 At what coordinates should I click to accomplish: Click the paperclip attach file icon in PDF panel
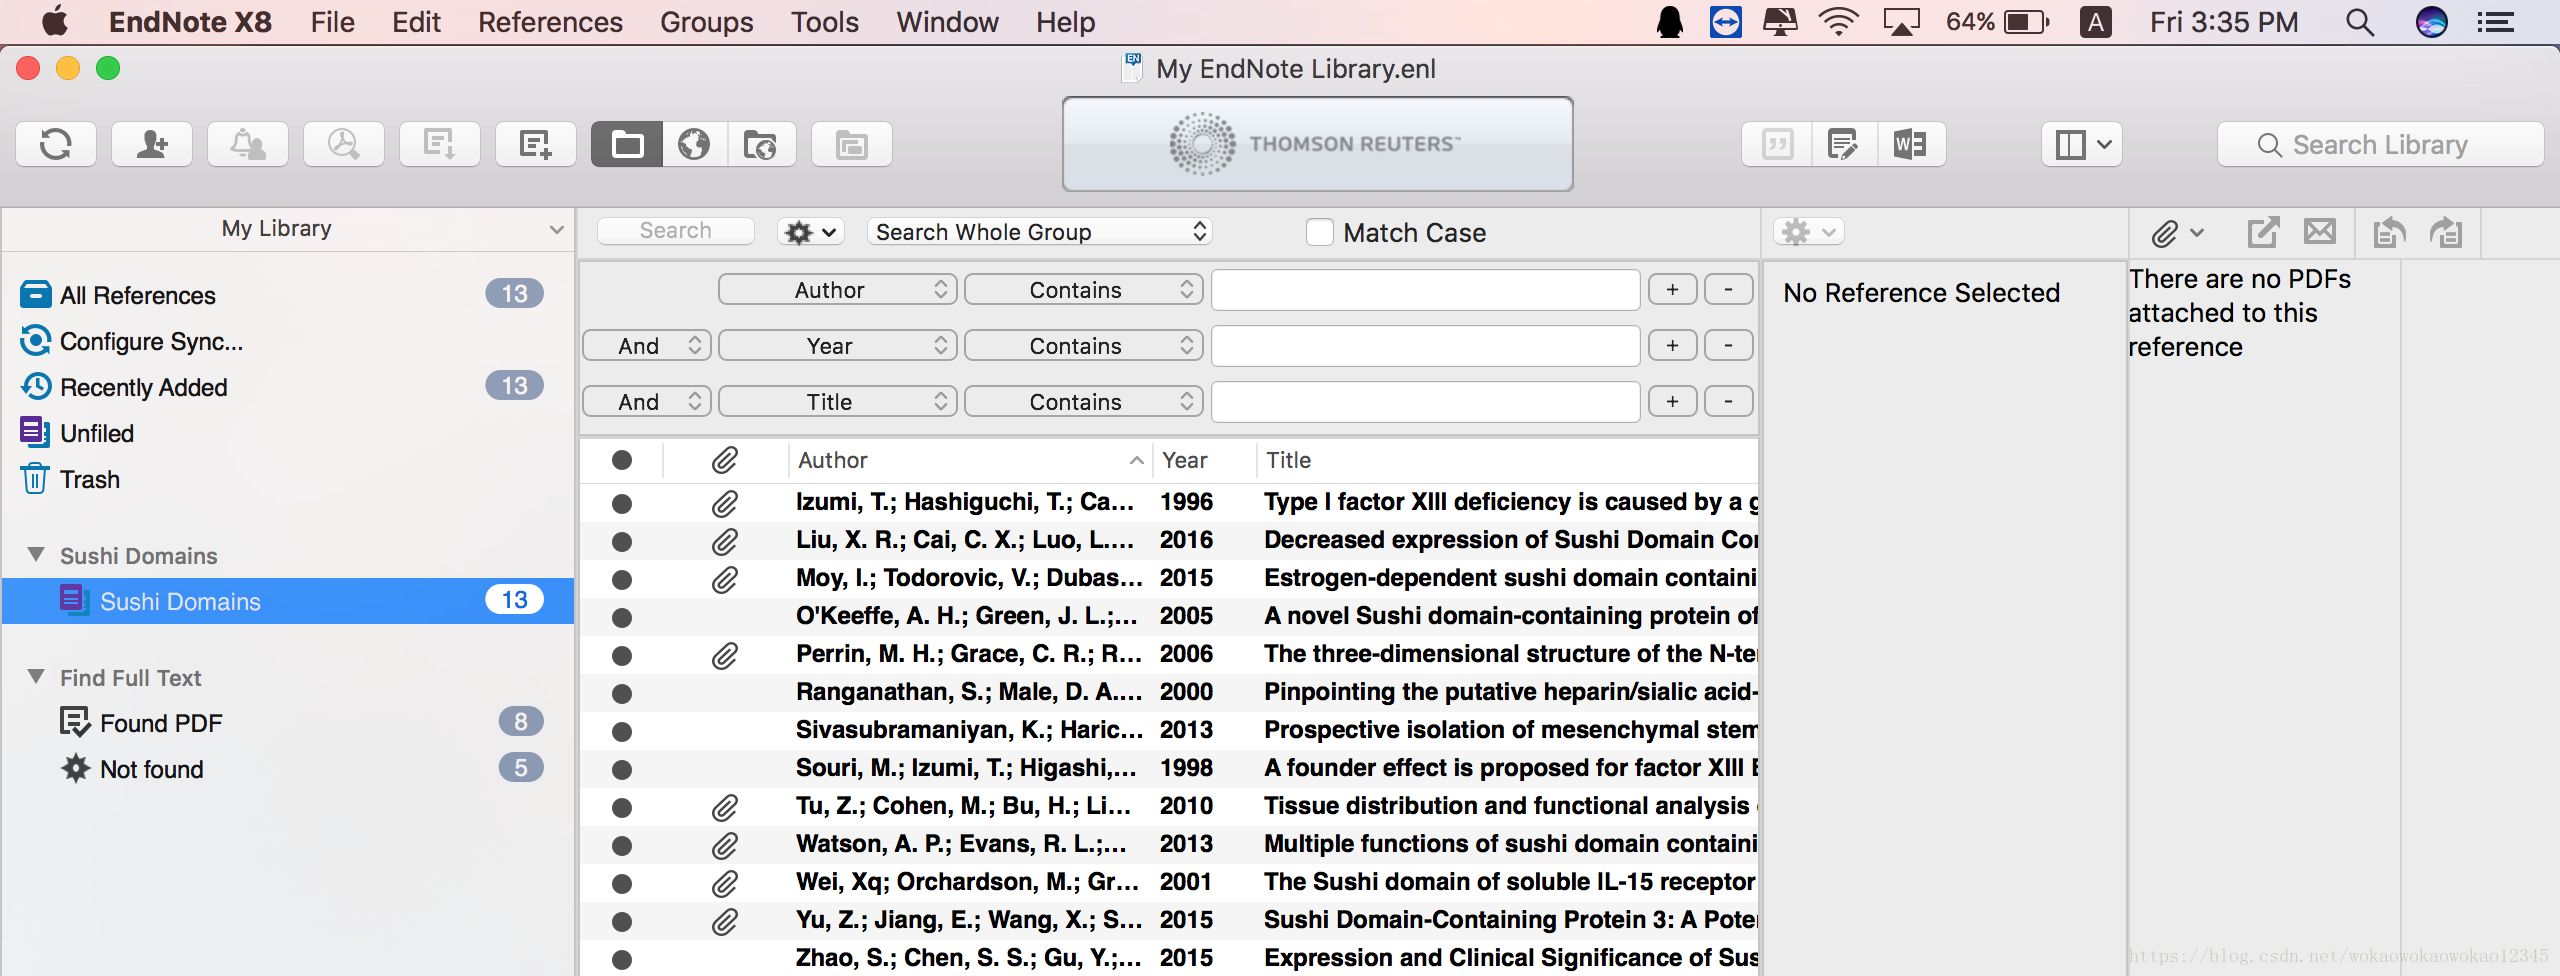[2177, 233]
